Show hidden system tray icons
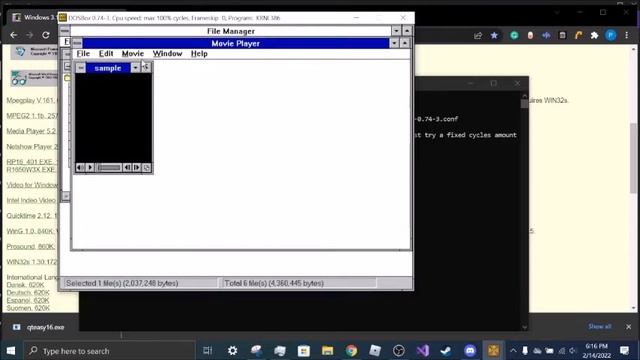Viewport: 640px width, 360px height. pos(513,351)
